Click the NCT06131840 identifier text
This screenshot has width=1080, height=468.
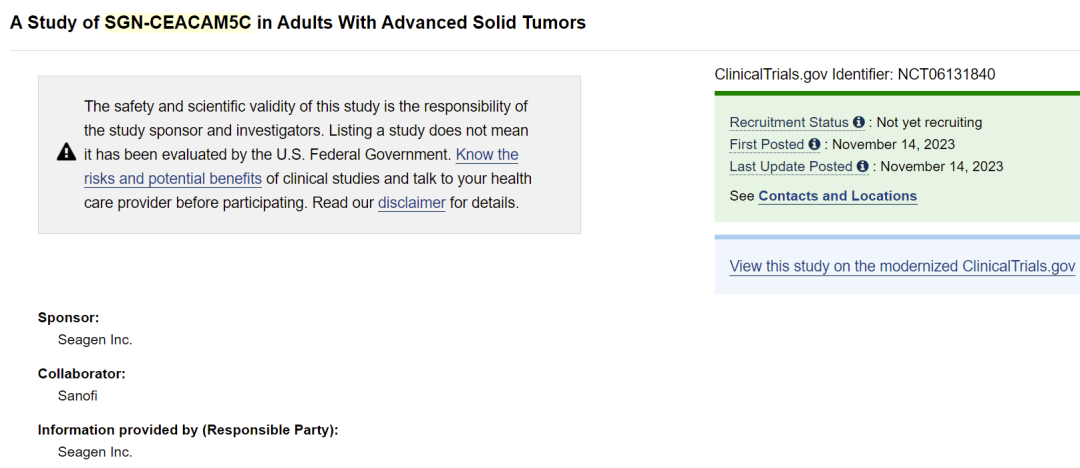[x=945, y=74]
